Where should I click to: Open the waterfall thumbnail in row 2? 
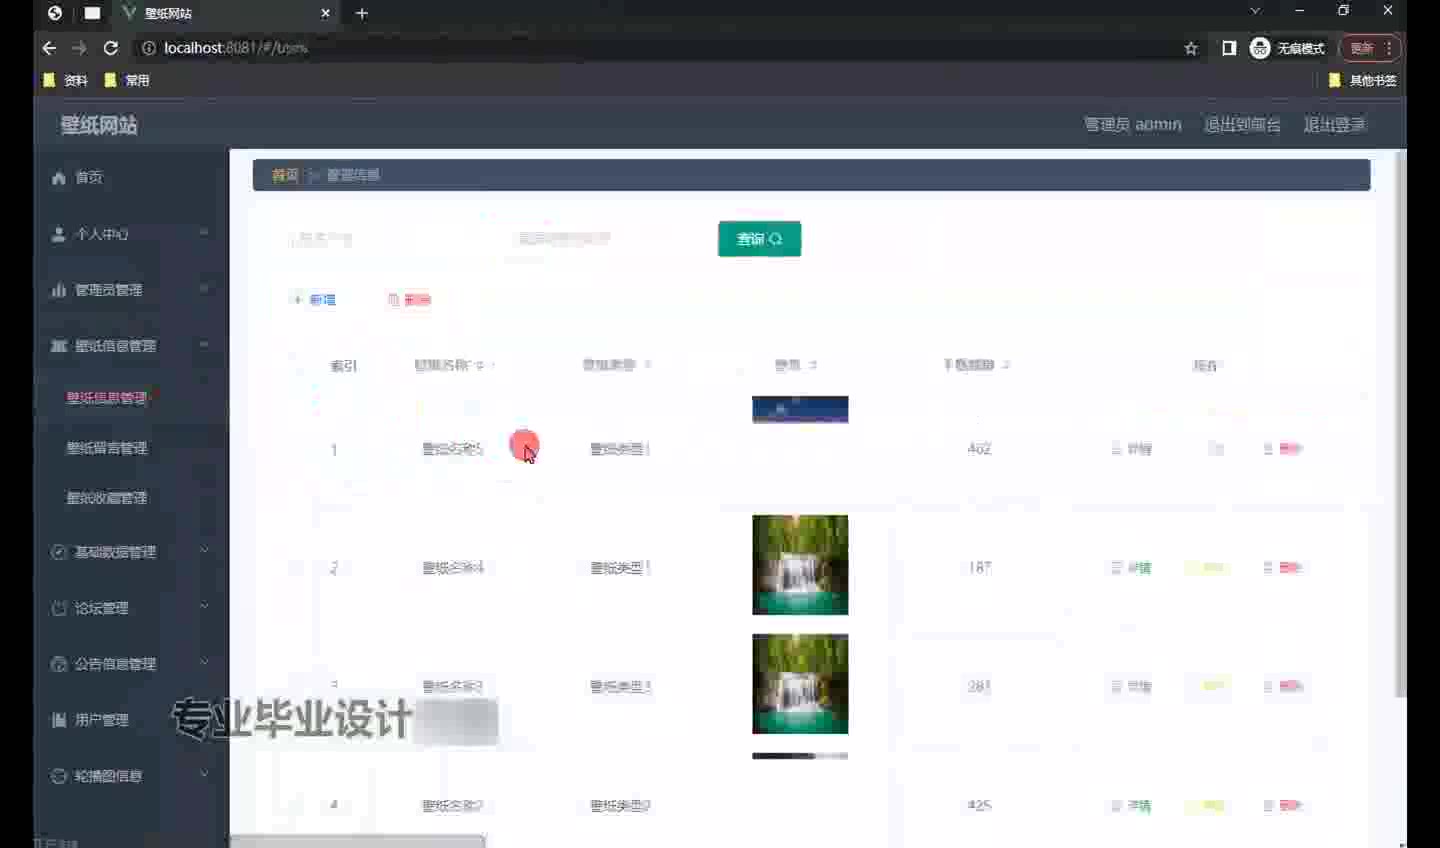pos(800,565)
